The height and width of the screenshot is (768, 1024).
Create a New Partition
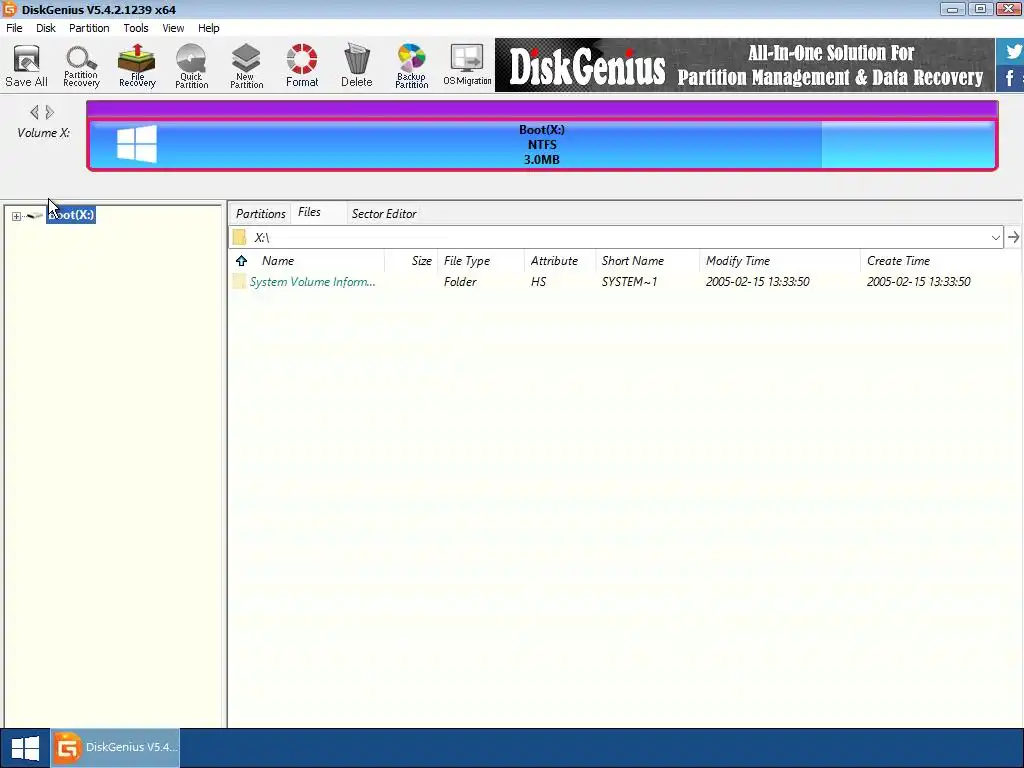click(246, 65)
